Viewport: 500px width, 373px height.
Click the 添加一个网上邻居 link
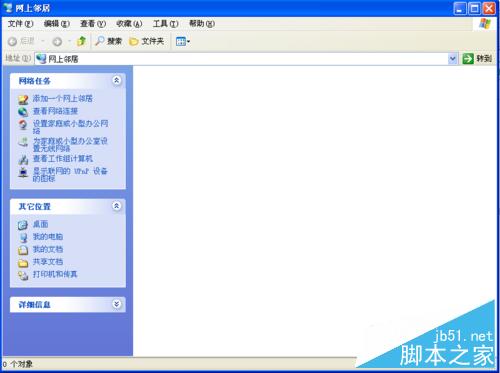coord(63,98)
